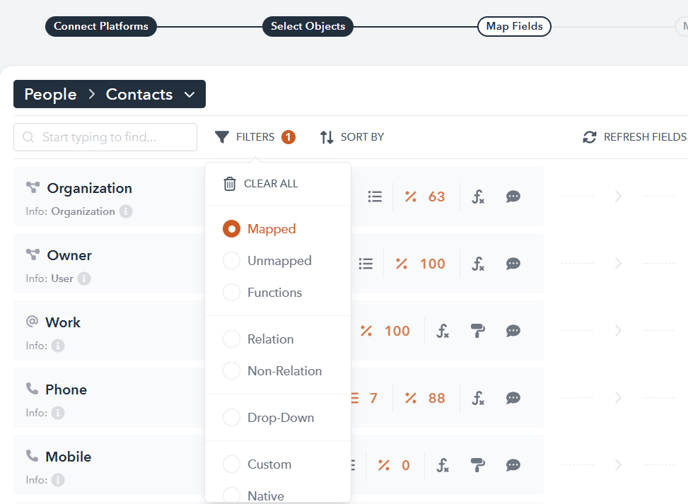
Task: Go to the Connect Platforms step
Action: [x=101, y=26]
